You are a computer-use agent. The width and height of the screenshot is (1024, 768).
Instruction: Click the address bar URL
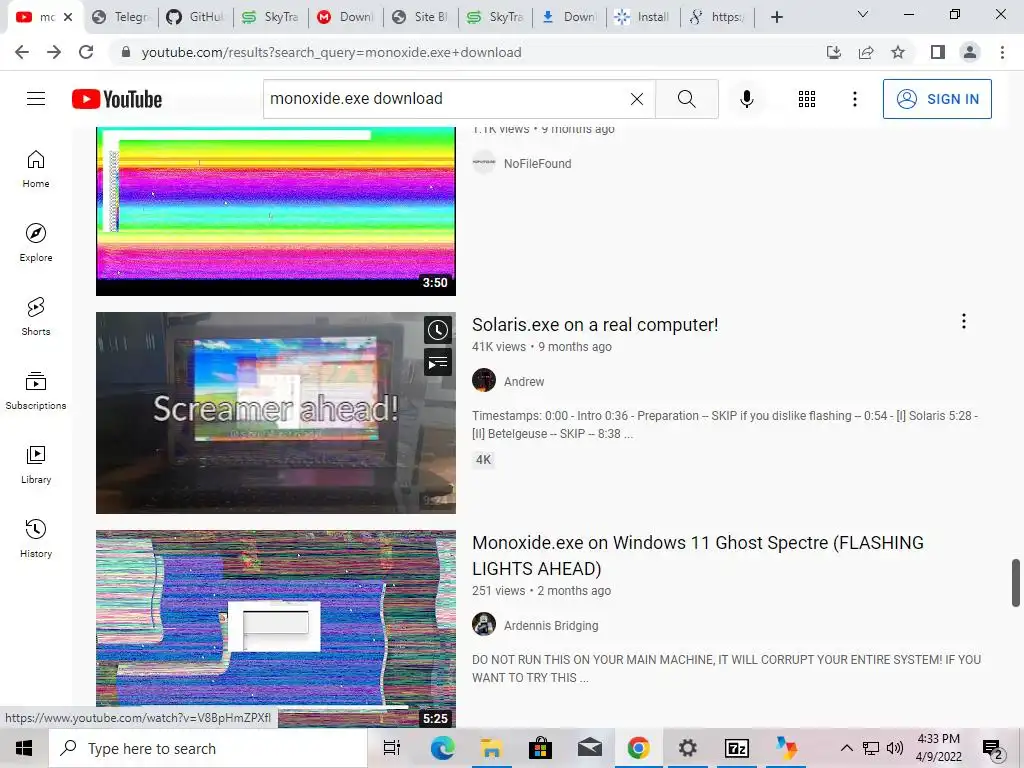[331, 52]
